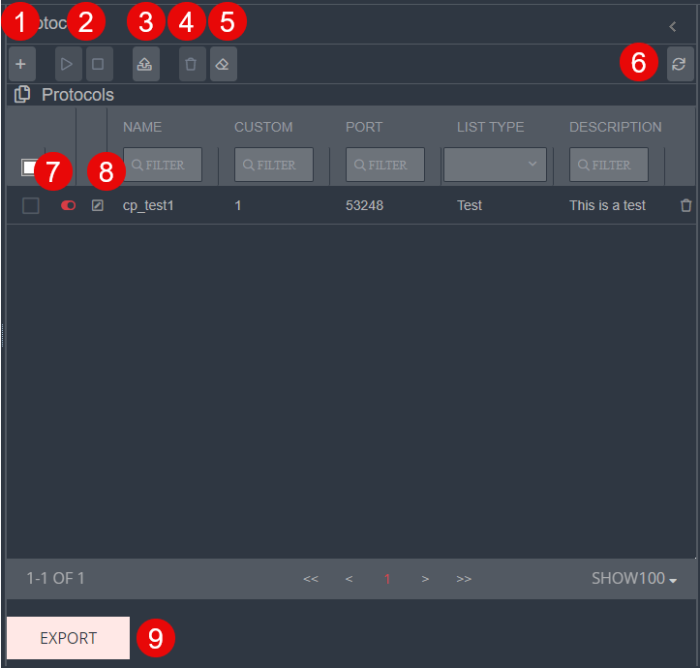700x668 pixels.
Task: Collapse the panel with the left chevron
Action: click(x=672, y=26)
